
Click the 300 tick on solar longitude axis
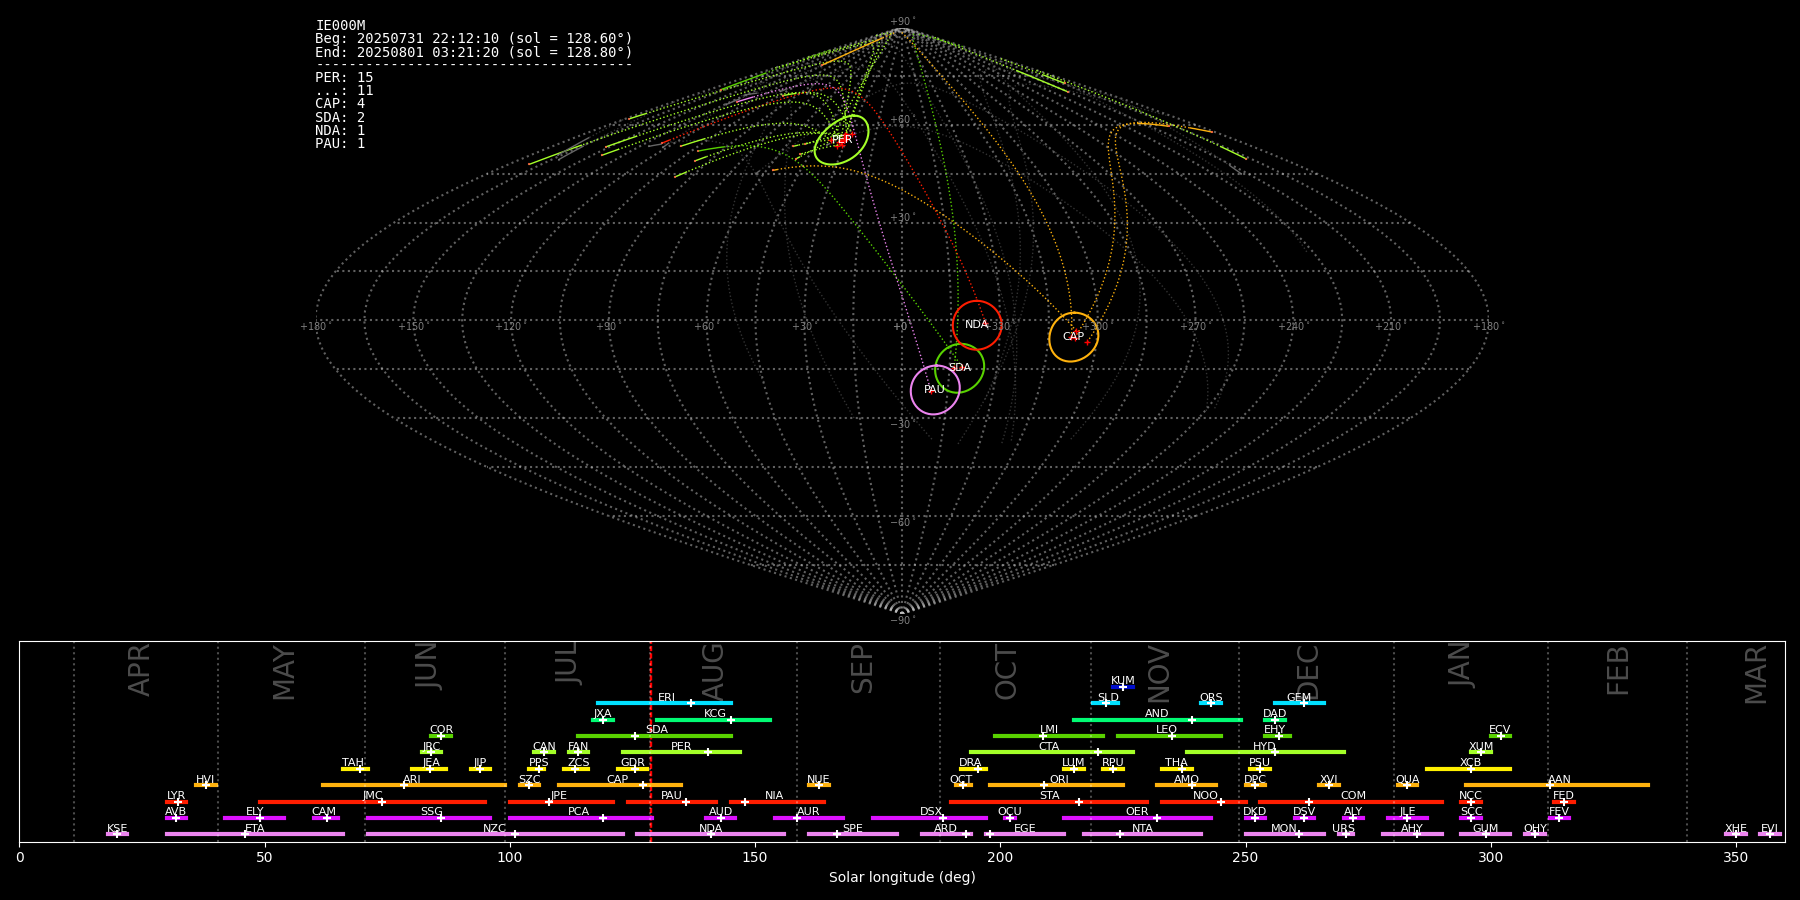pyautogui.click(x=1490, y=857)
